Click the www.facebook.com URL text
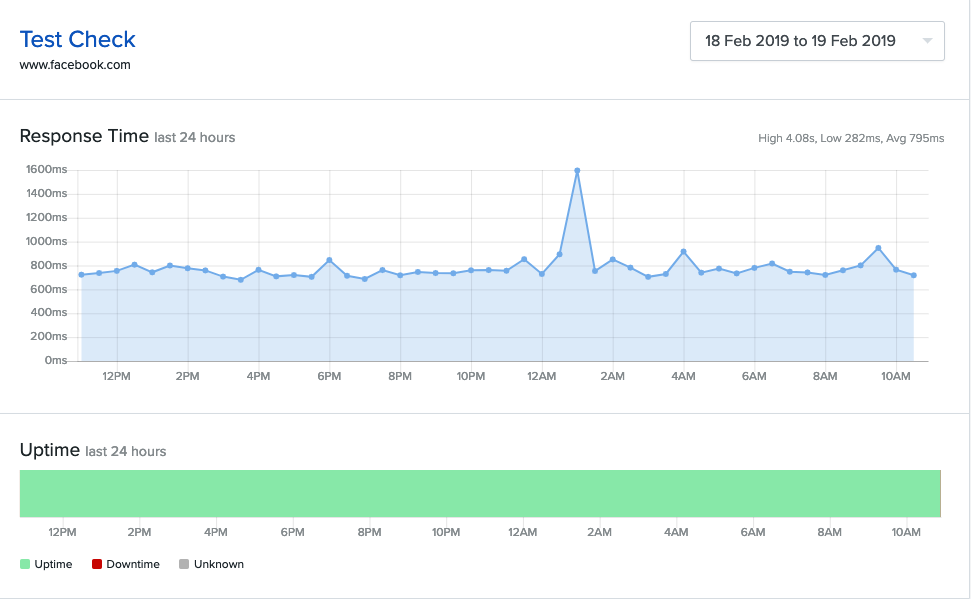The width and height of the screenshot is (971, 599). pyautogui.click(x=75, y=65)
